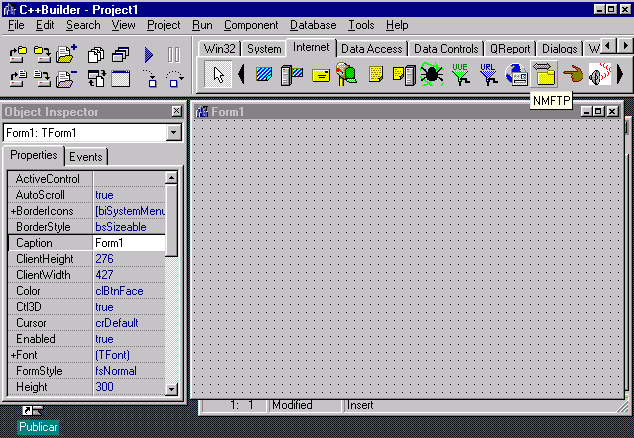Select the BorderStyle bsSizeable value
Screen dimensions: 634x438
click(x=129, y=227)
